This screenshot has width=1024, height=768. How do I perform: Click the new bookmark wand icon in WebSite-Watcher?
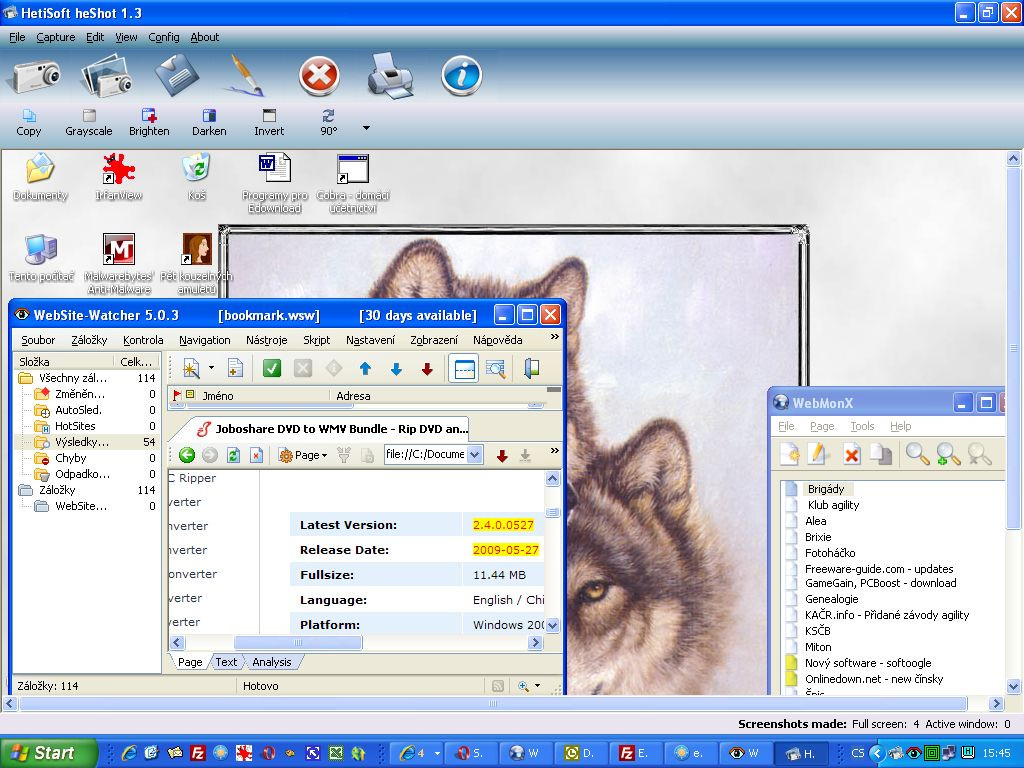191,368
